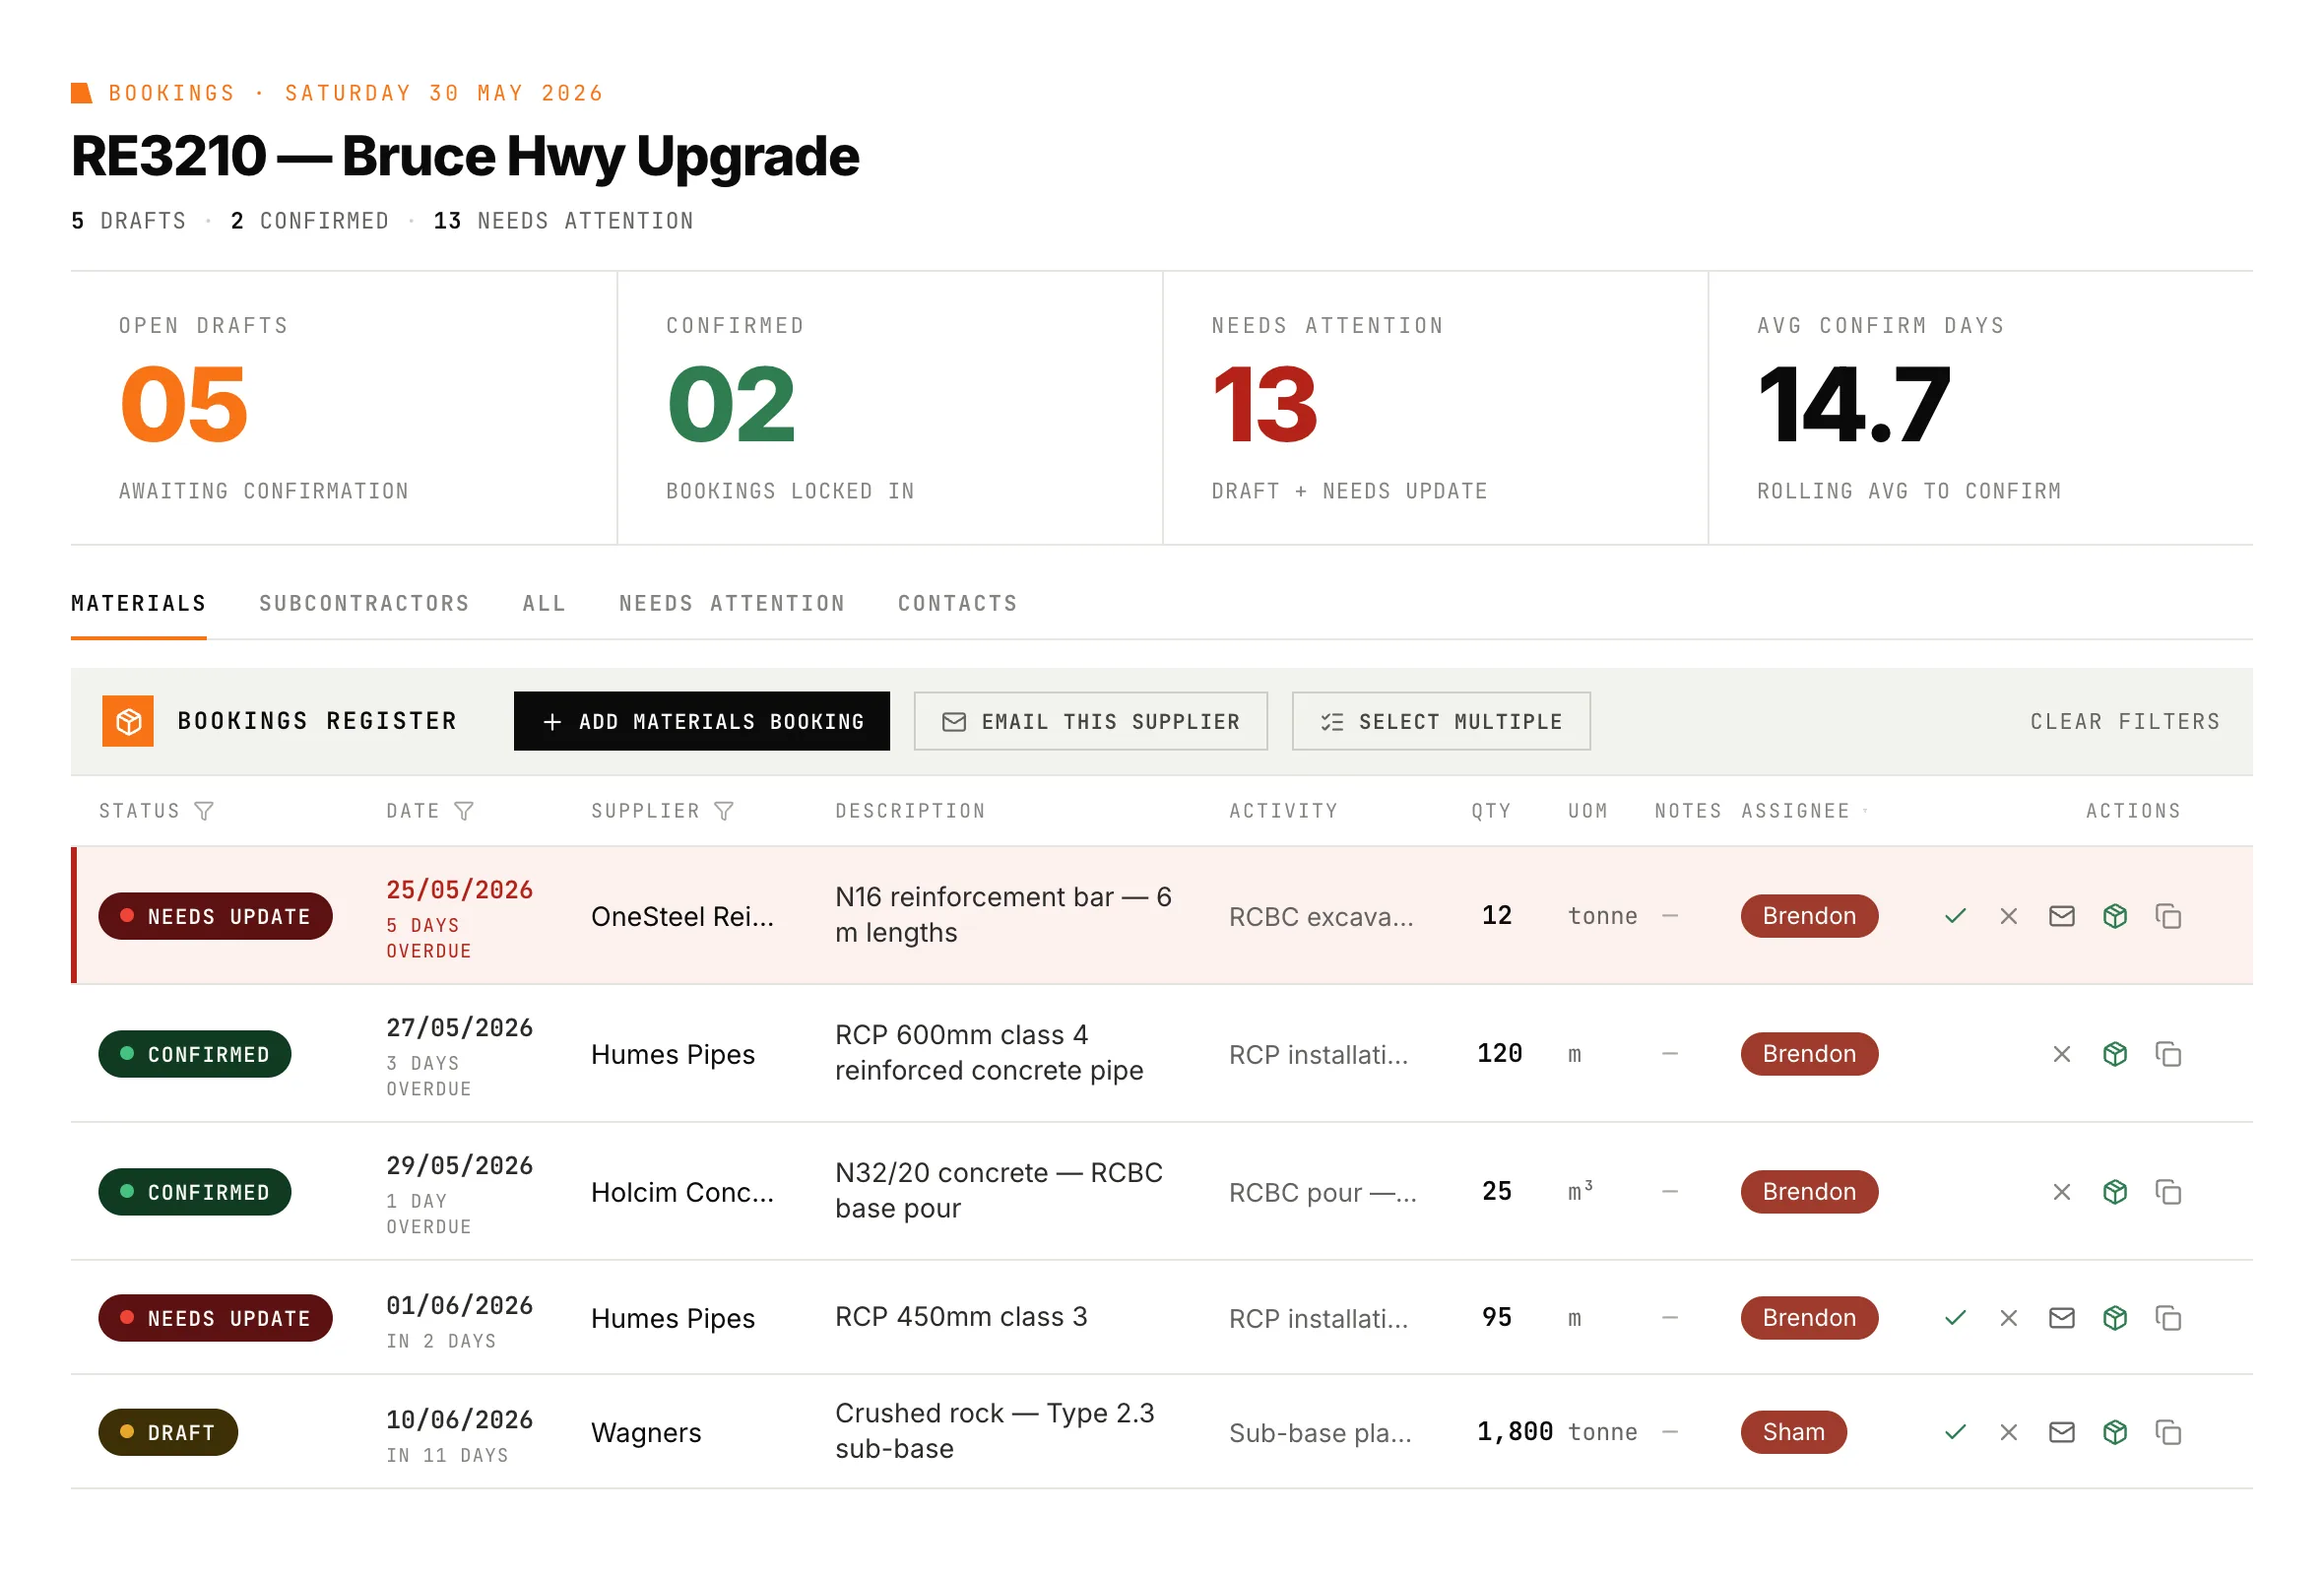The image size is (2324, 1580).
Task: Go to the Needs Attention tab
Action: (732, 604)
